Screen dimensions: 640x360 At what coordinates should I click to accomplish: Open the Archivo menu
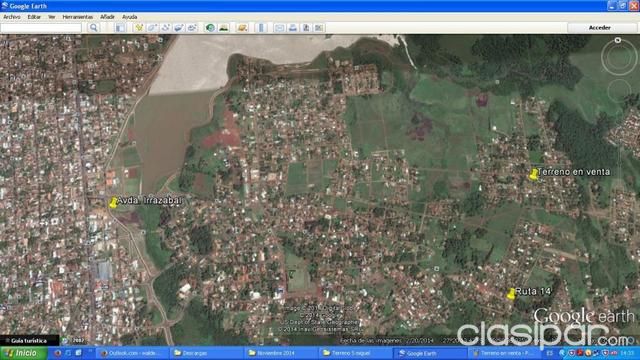pyautogui.click(x=12, y=17)
